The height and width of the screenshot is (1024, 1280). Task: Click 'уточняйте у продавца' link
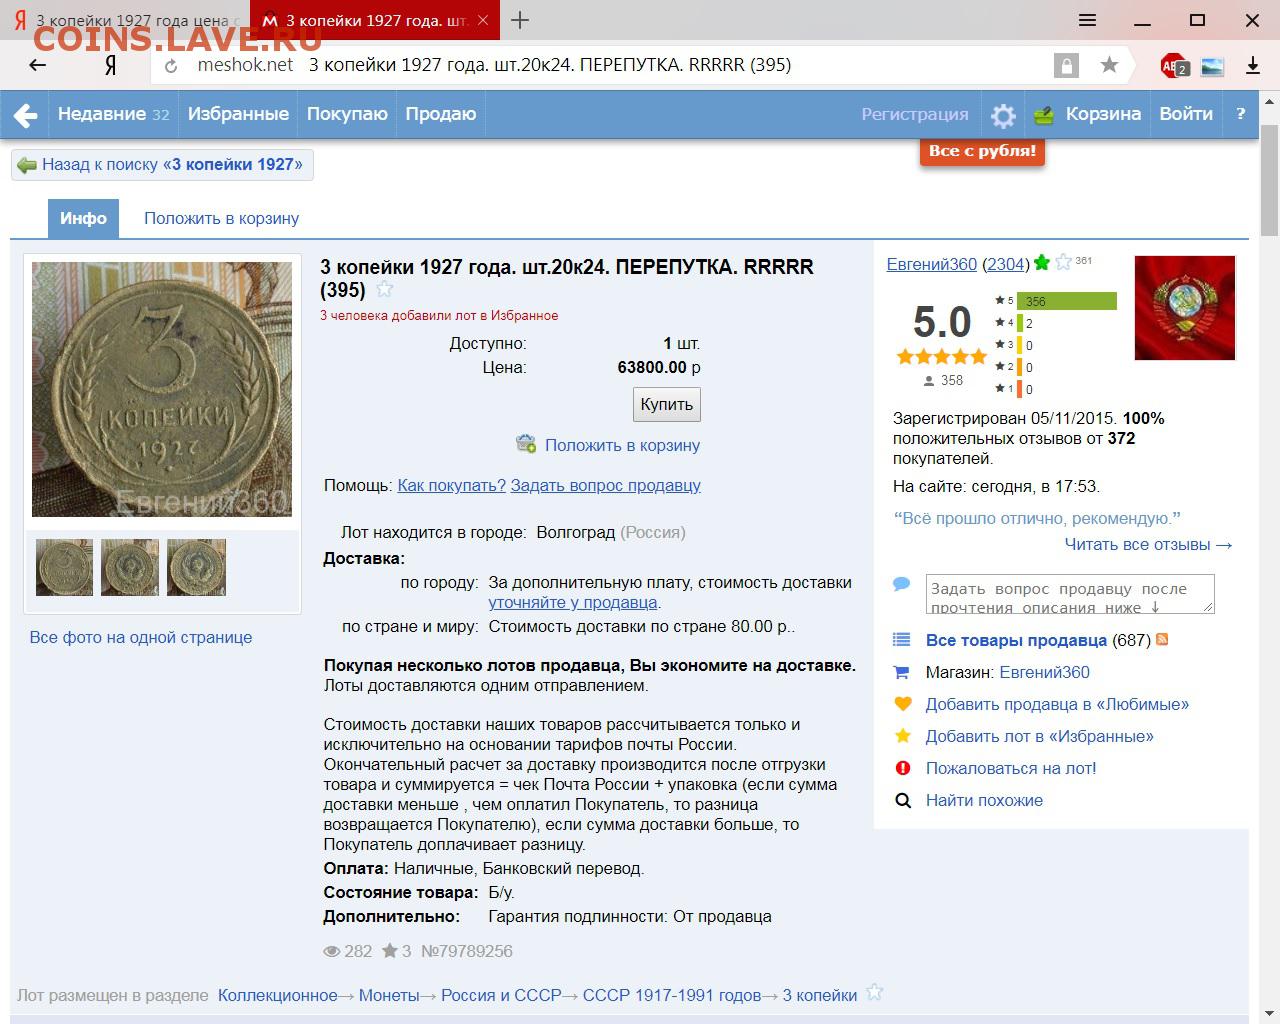[572, 602]
